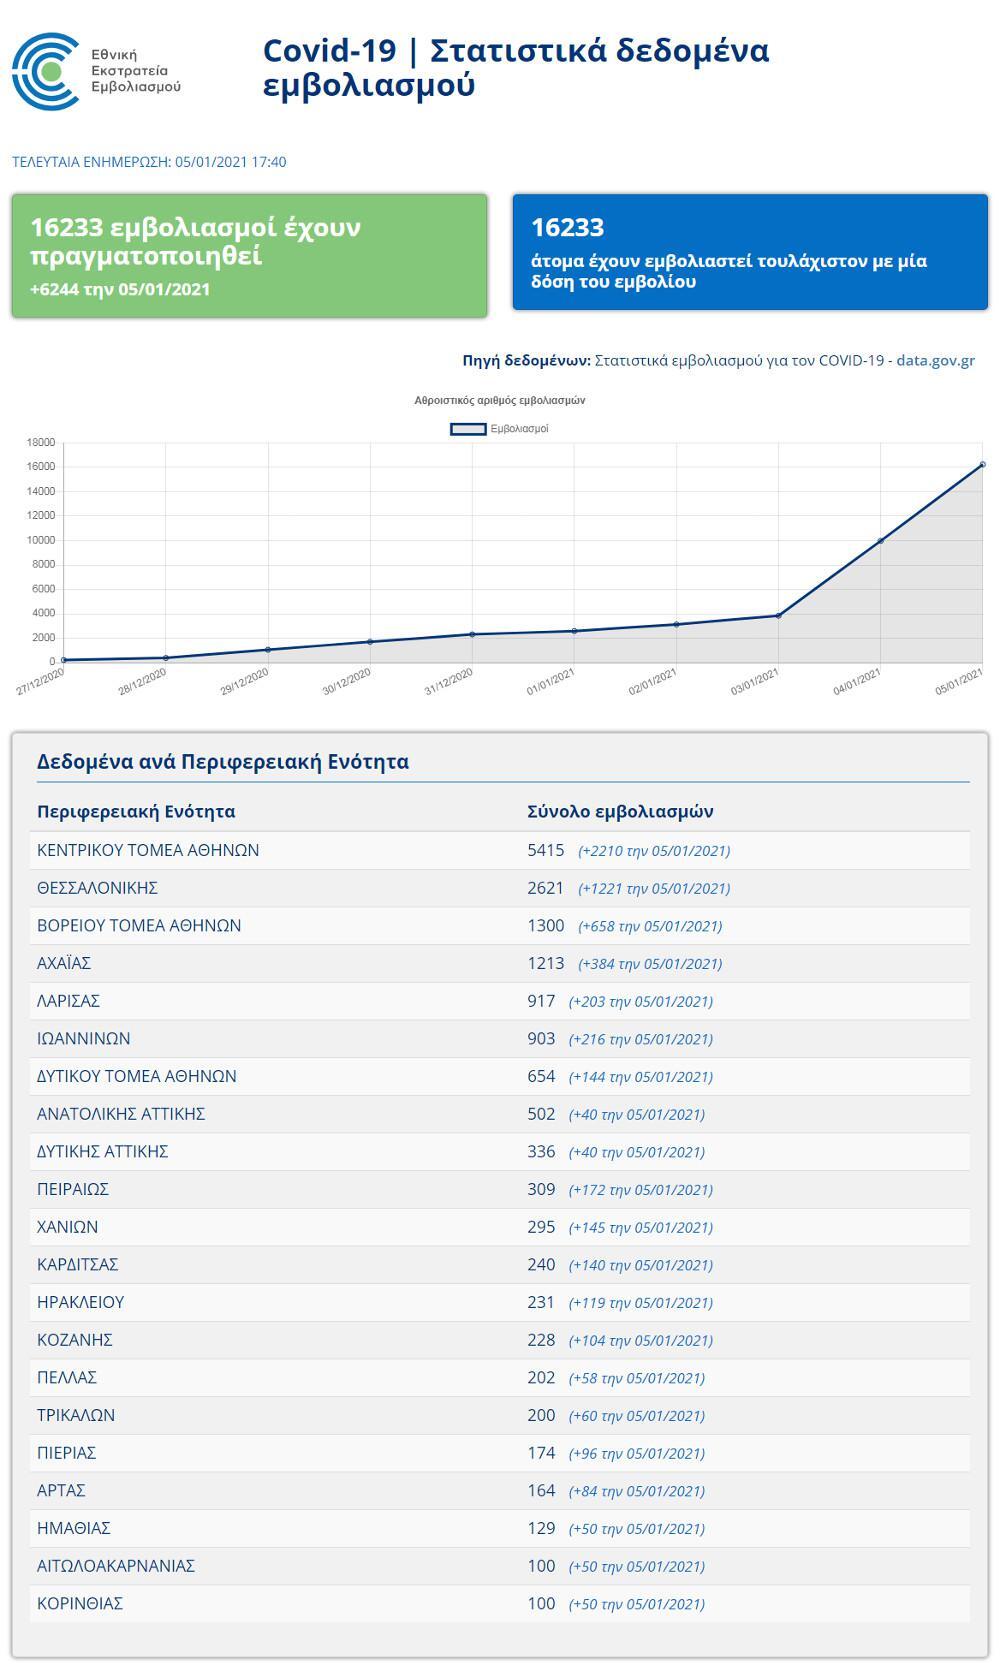
Task: Select the chart data point for 05/01/2021
Action: [x=982, y=464]
